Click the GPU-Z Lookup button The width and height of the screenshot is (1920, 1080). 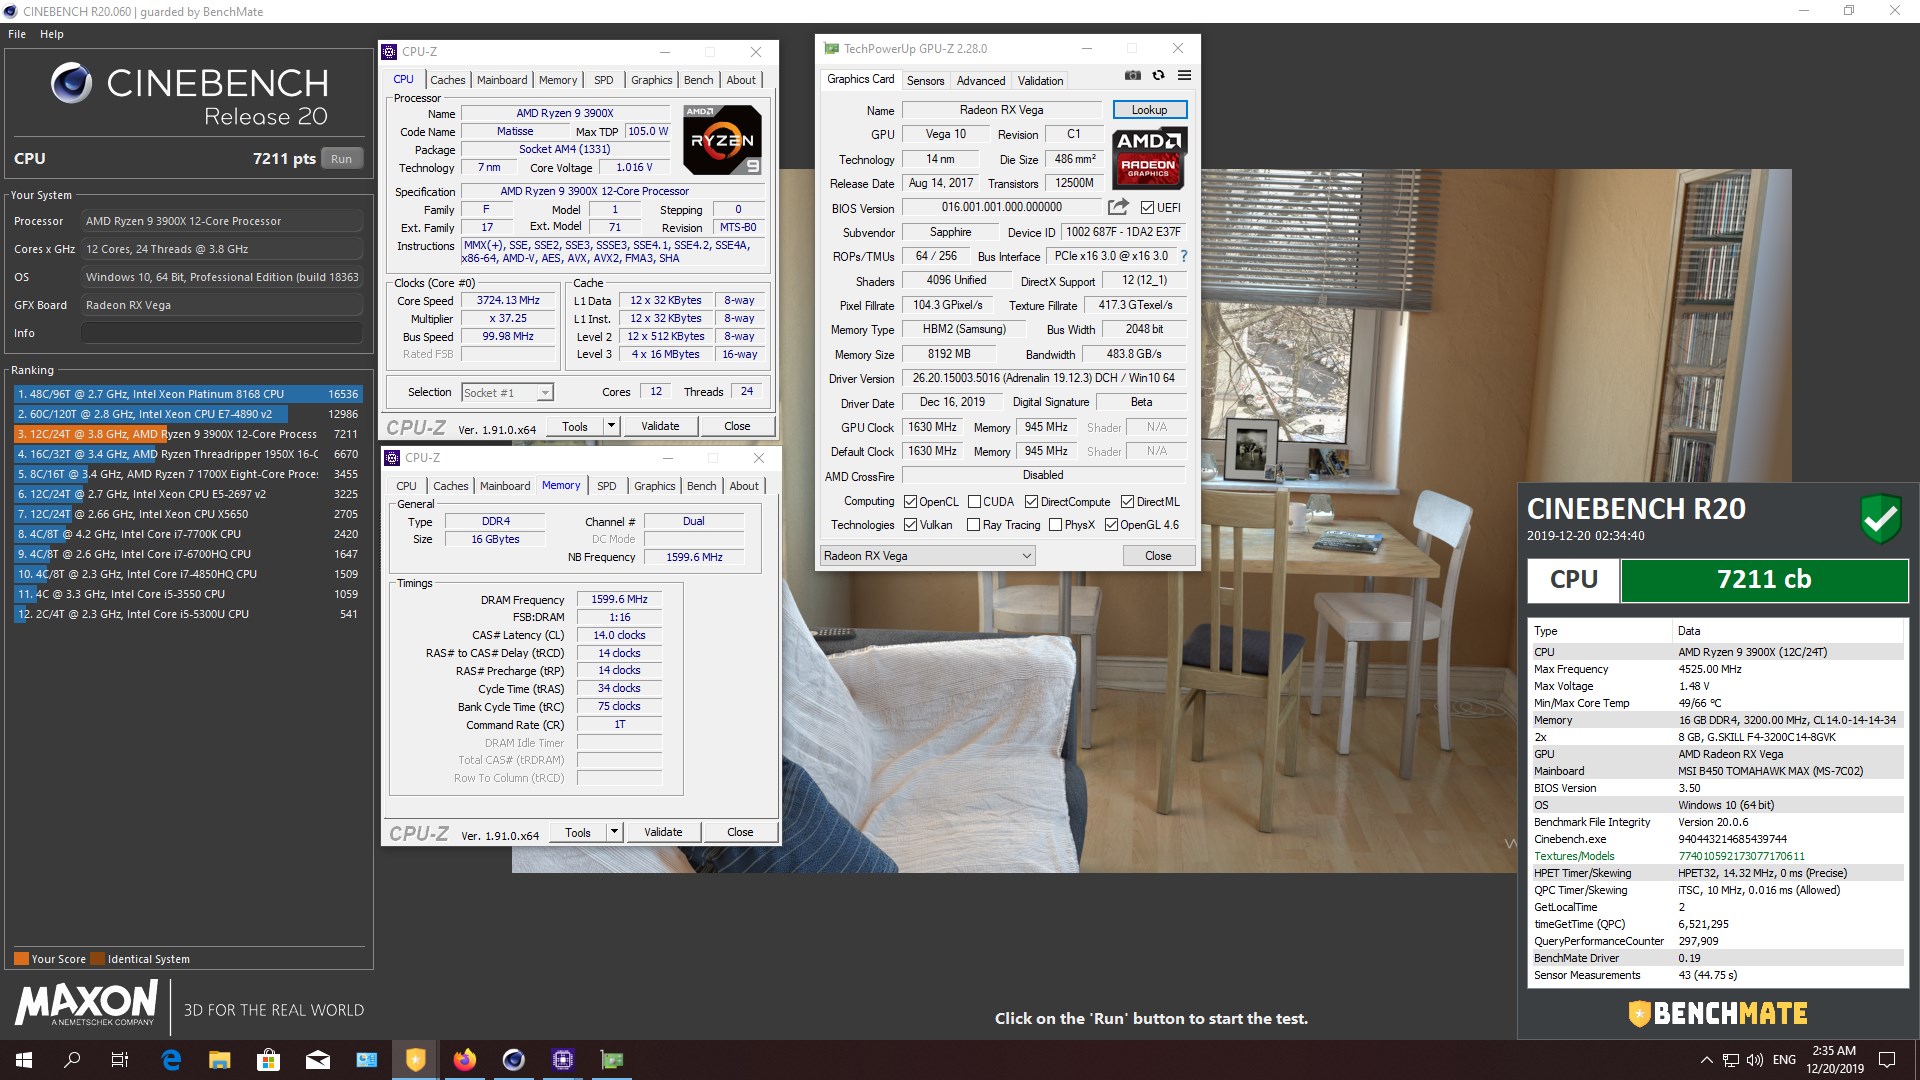(x=1149, y=110)
